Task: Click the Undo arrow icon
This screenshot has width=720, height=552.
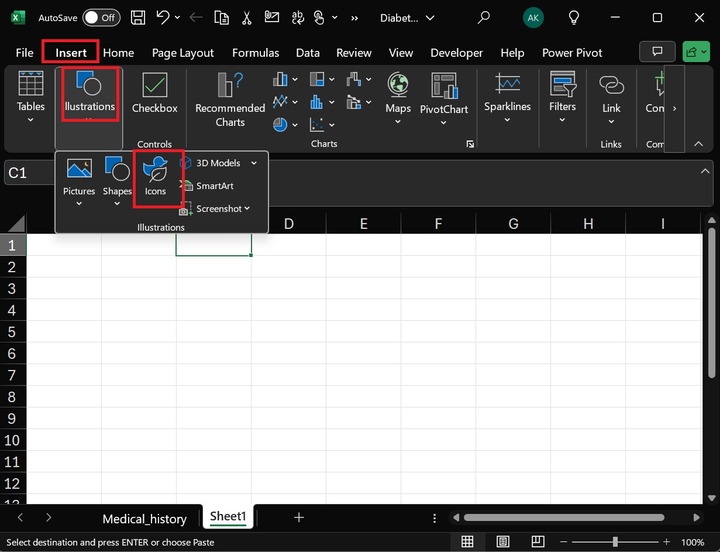Action: (x=163, y=18)
